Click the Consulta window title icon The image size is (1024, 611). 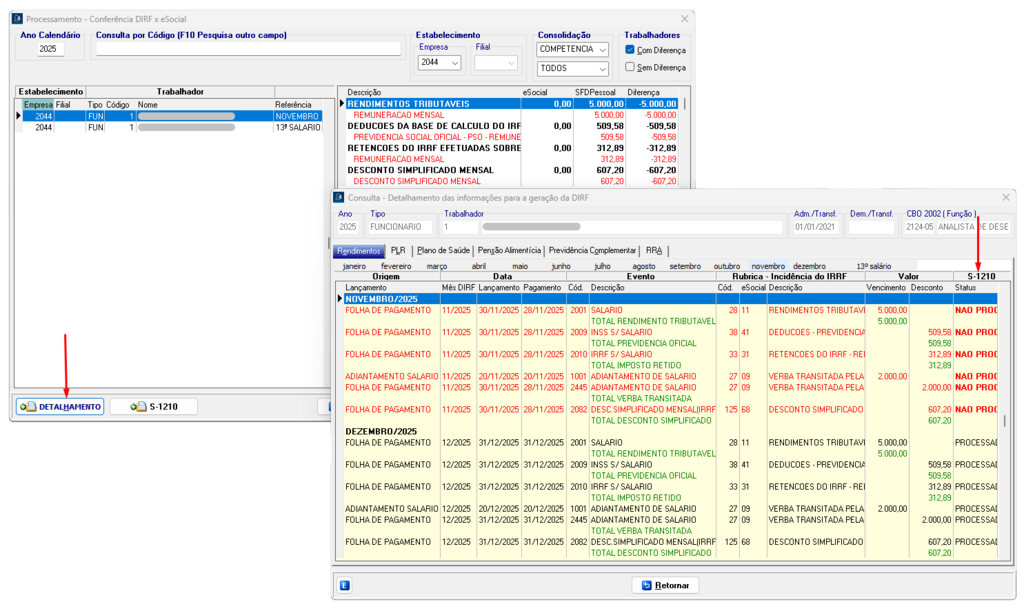tap(339, 197)
